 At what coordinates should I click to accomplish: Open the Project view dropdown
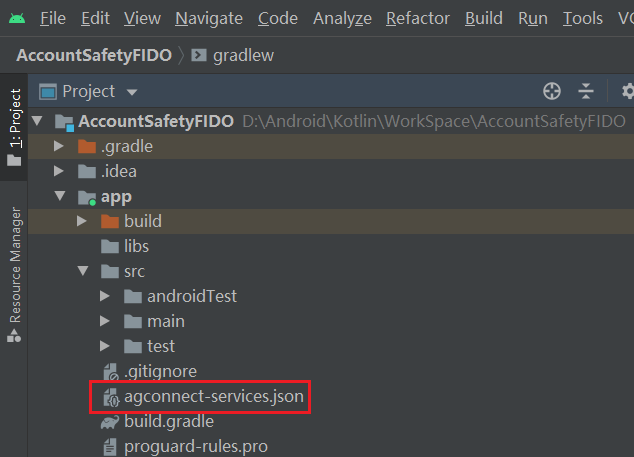(132, 92)
